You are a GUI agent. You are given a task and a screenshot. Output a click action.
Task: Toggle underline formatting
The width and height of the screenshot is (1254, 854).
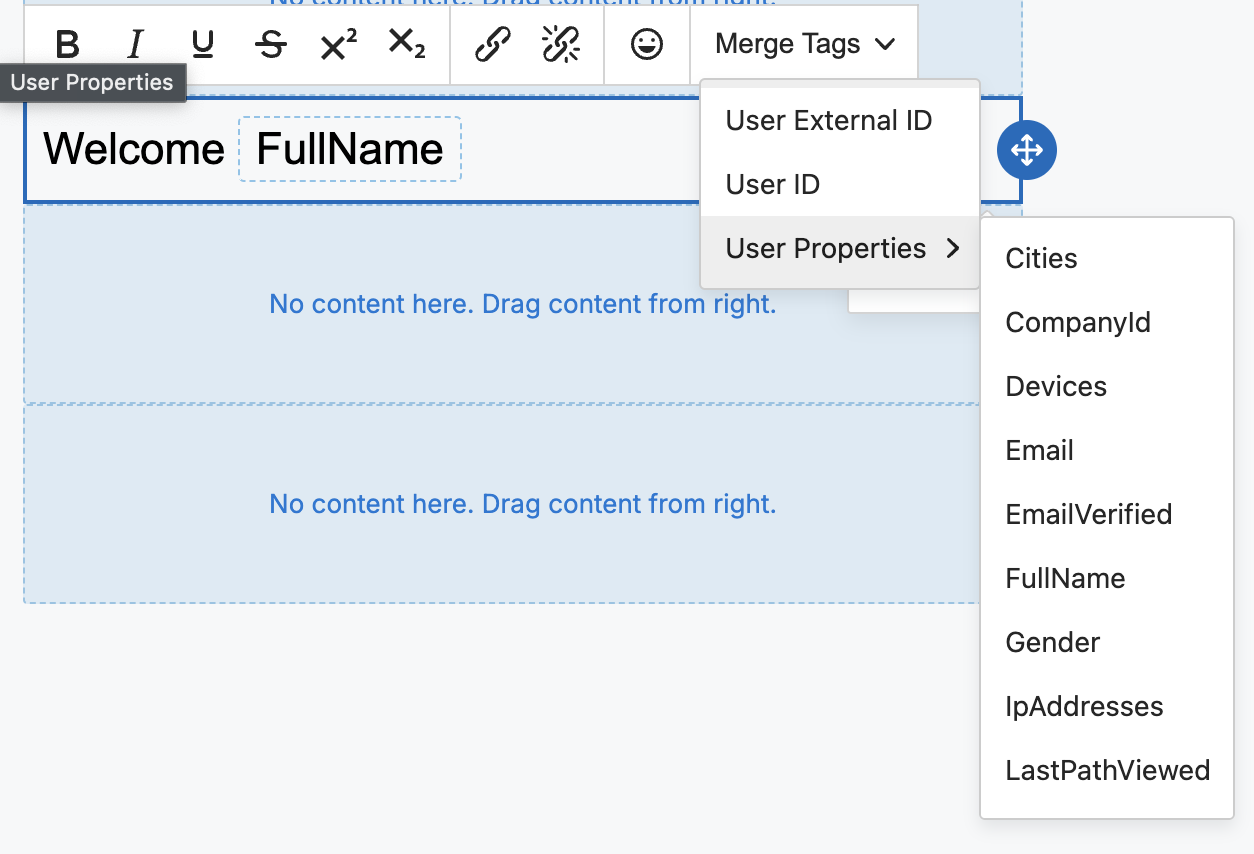pos(203,45)
